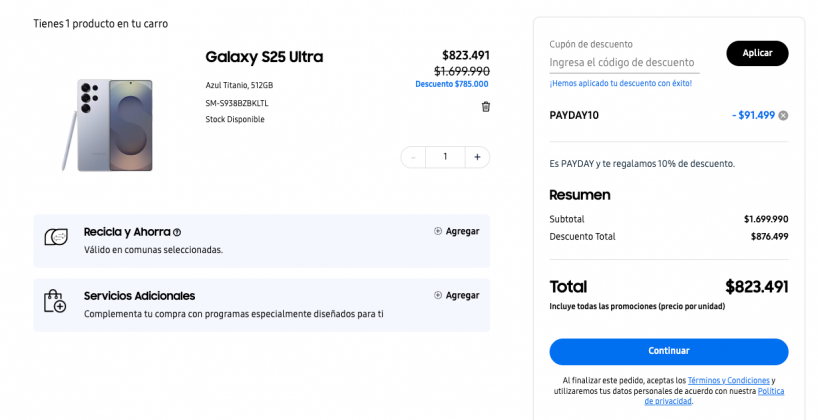Apply the coupon with Aplicar button
The height and width of the screenshot is (420, 818).
(x=757, y=53)
